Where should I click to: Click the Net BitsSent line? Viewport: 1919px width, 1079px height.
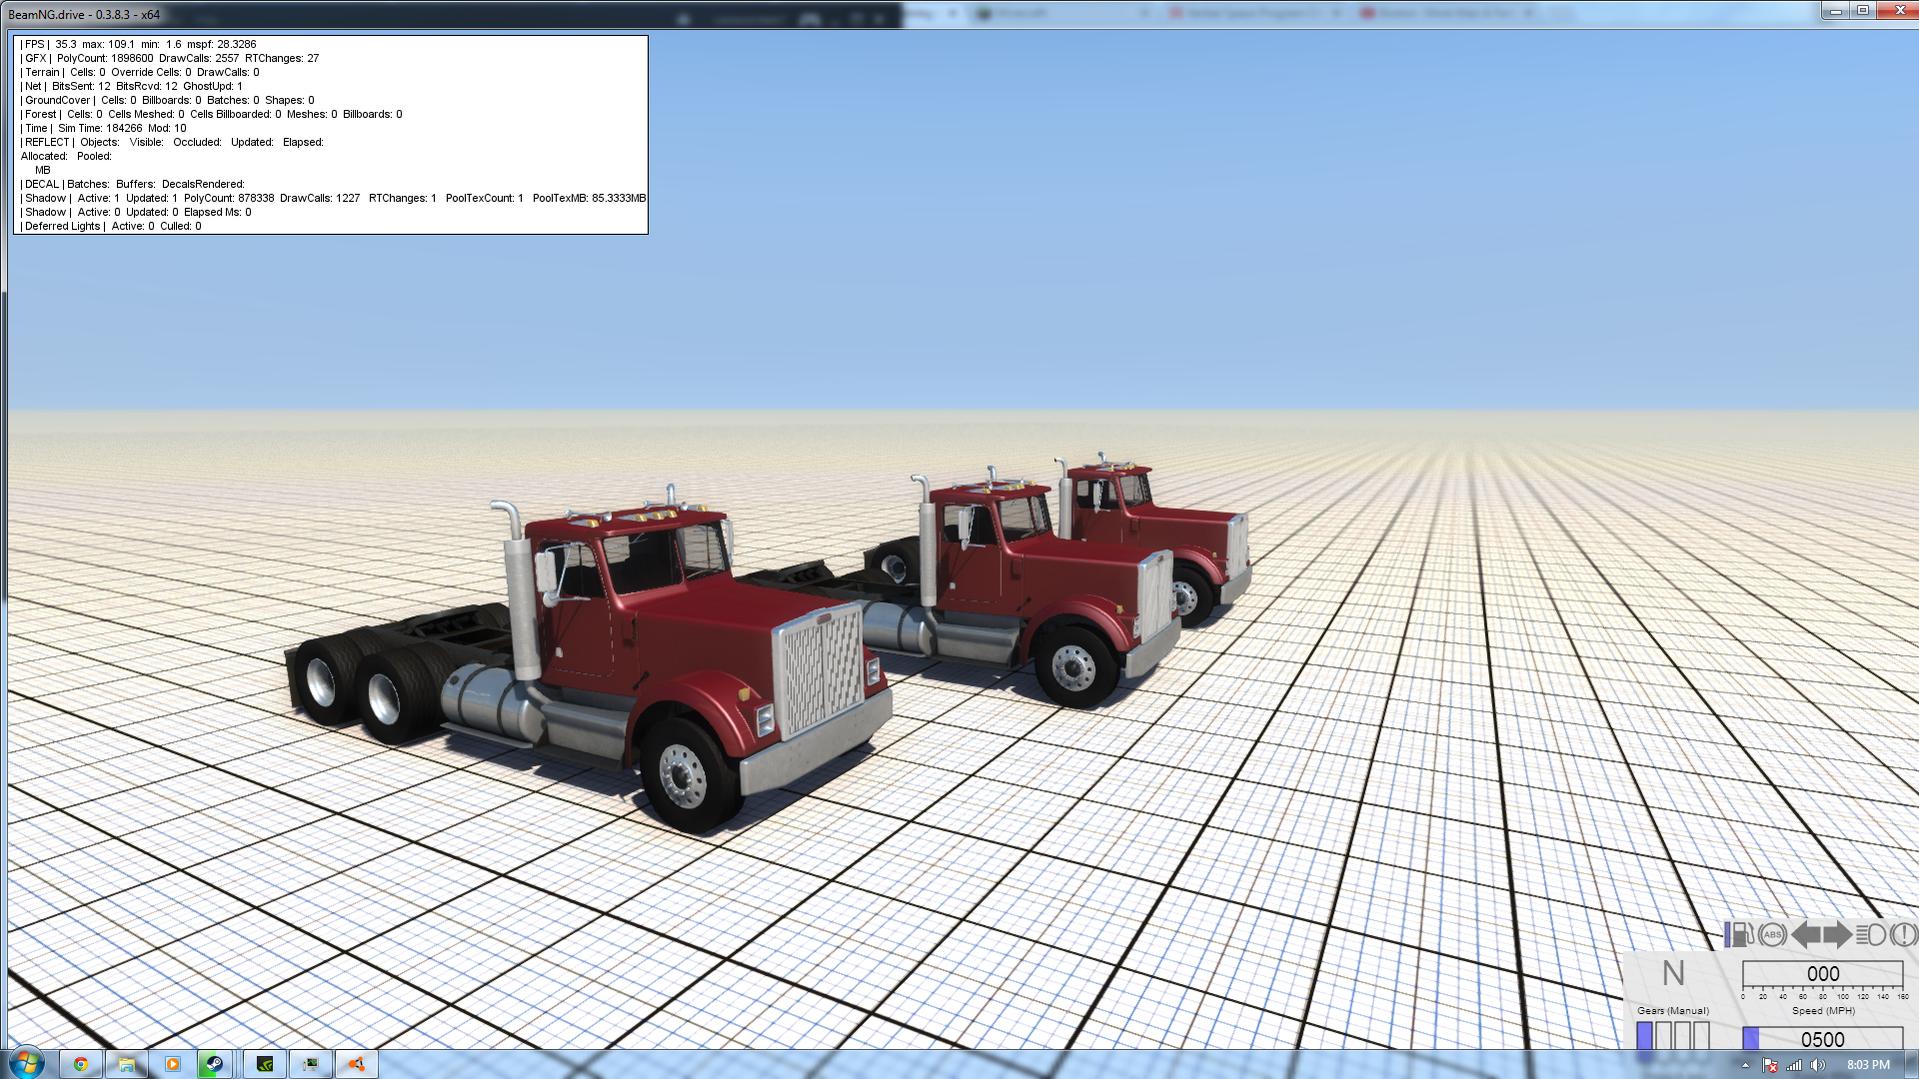click(x=131, y=86)
